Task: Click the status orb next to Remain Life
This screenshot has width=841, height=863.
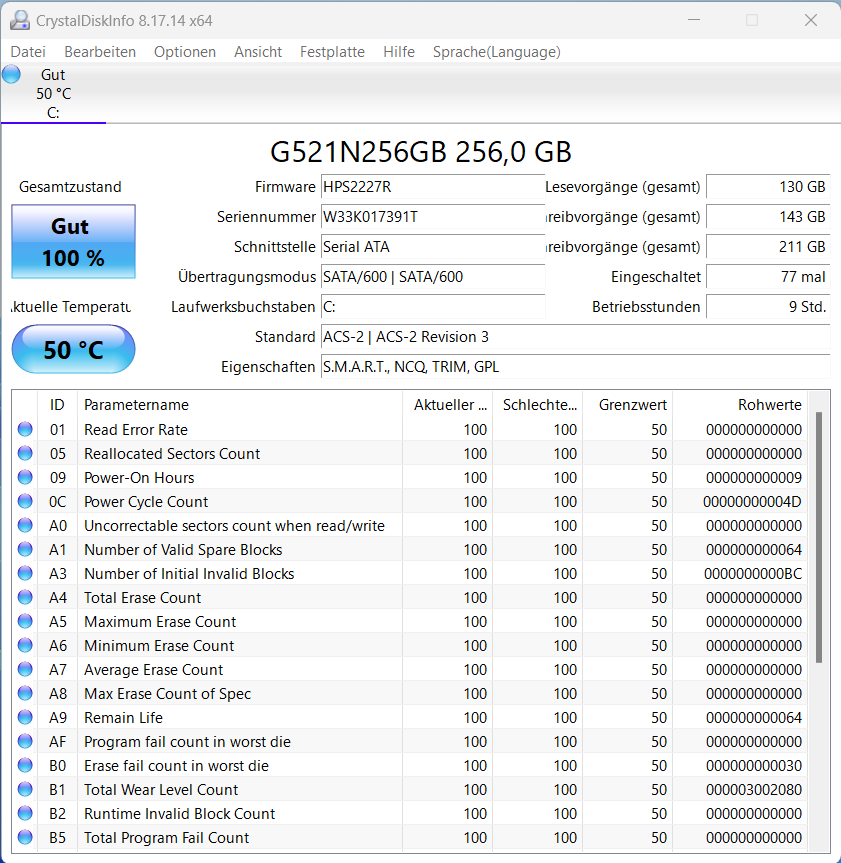Action: point(25,718)
